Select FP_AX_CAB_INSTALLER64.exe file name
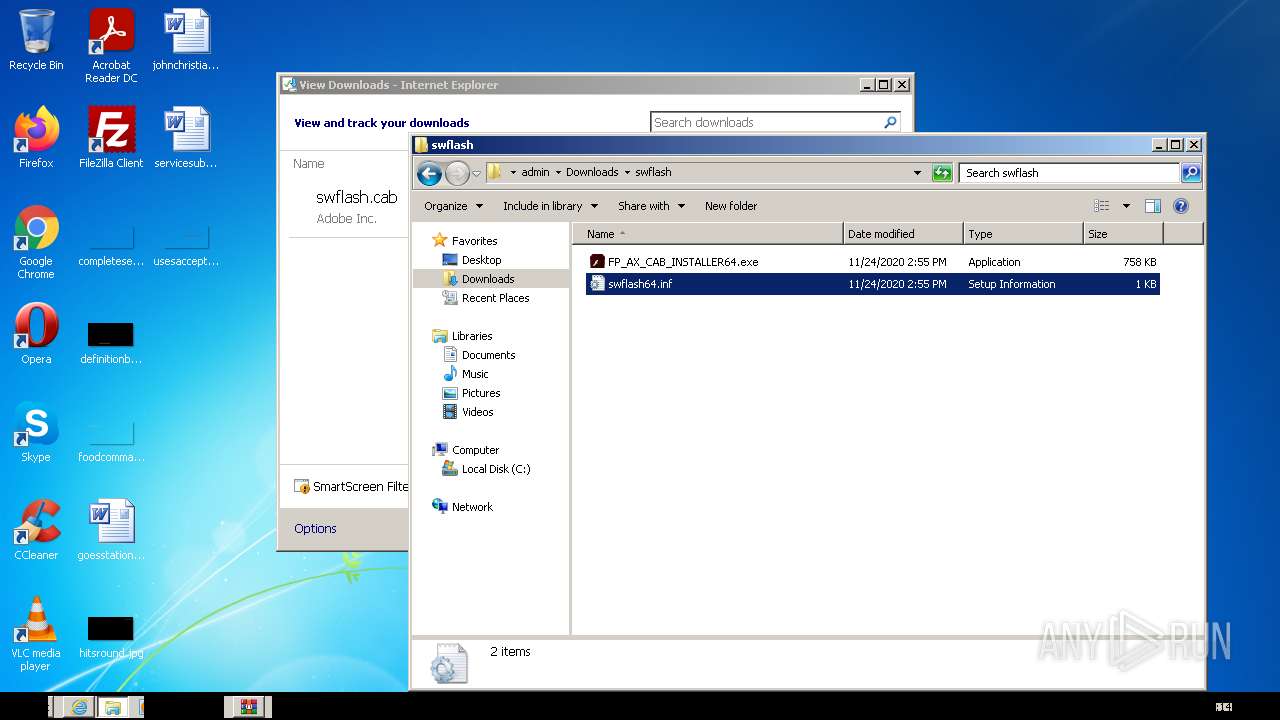Image resolution: width=1280 pixels, height=720 pixels. [x=683, y=262]
